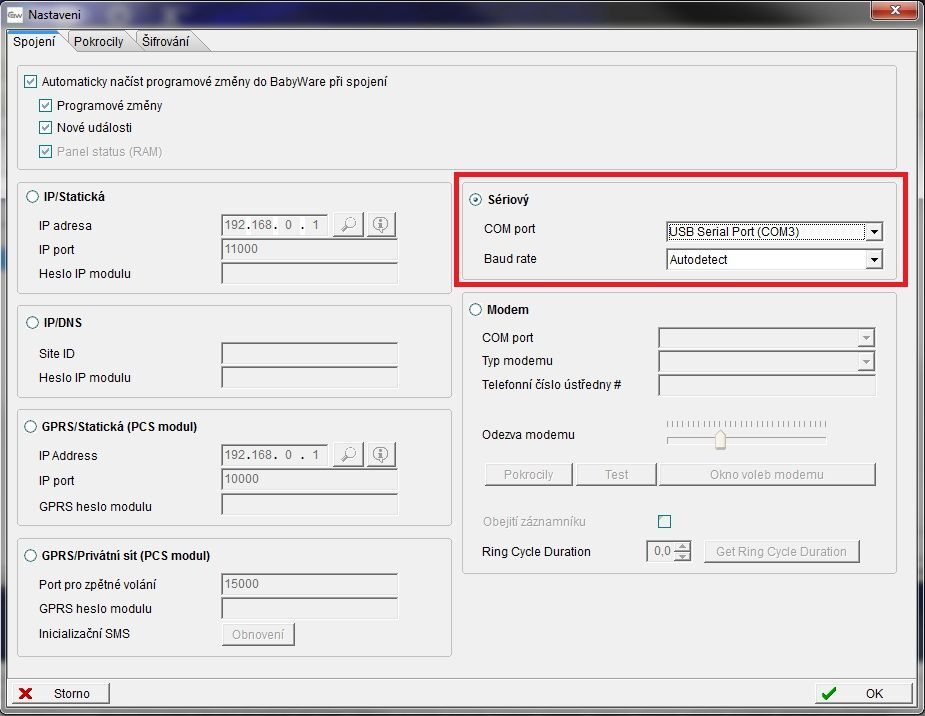Expand the Baud rate dropdown
The height and width of the screenshot is (716, 925).
874,260
